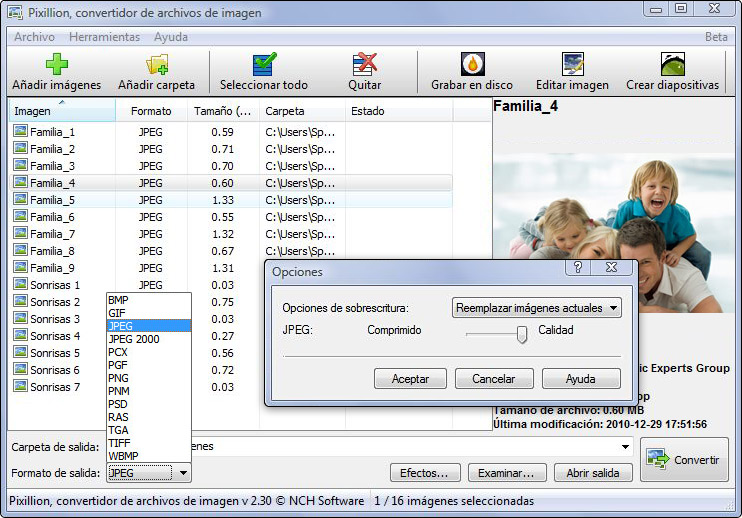Click the image icon beside Sonrisas 7
This screenshot has width=742, height=518.
coord(20,386)
